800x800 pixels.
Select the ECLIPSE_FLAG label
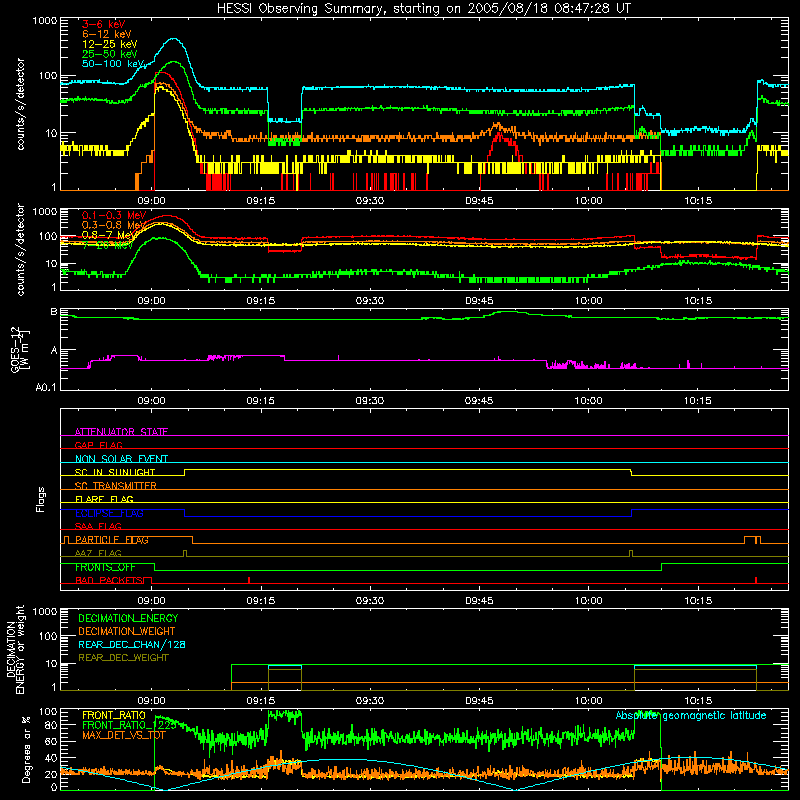coord(109,513)
